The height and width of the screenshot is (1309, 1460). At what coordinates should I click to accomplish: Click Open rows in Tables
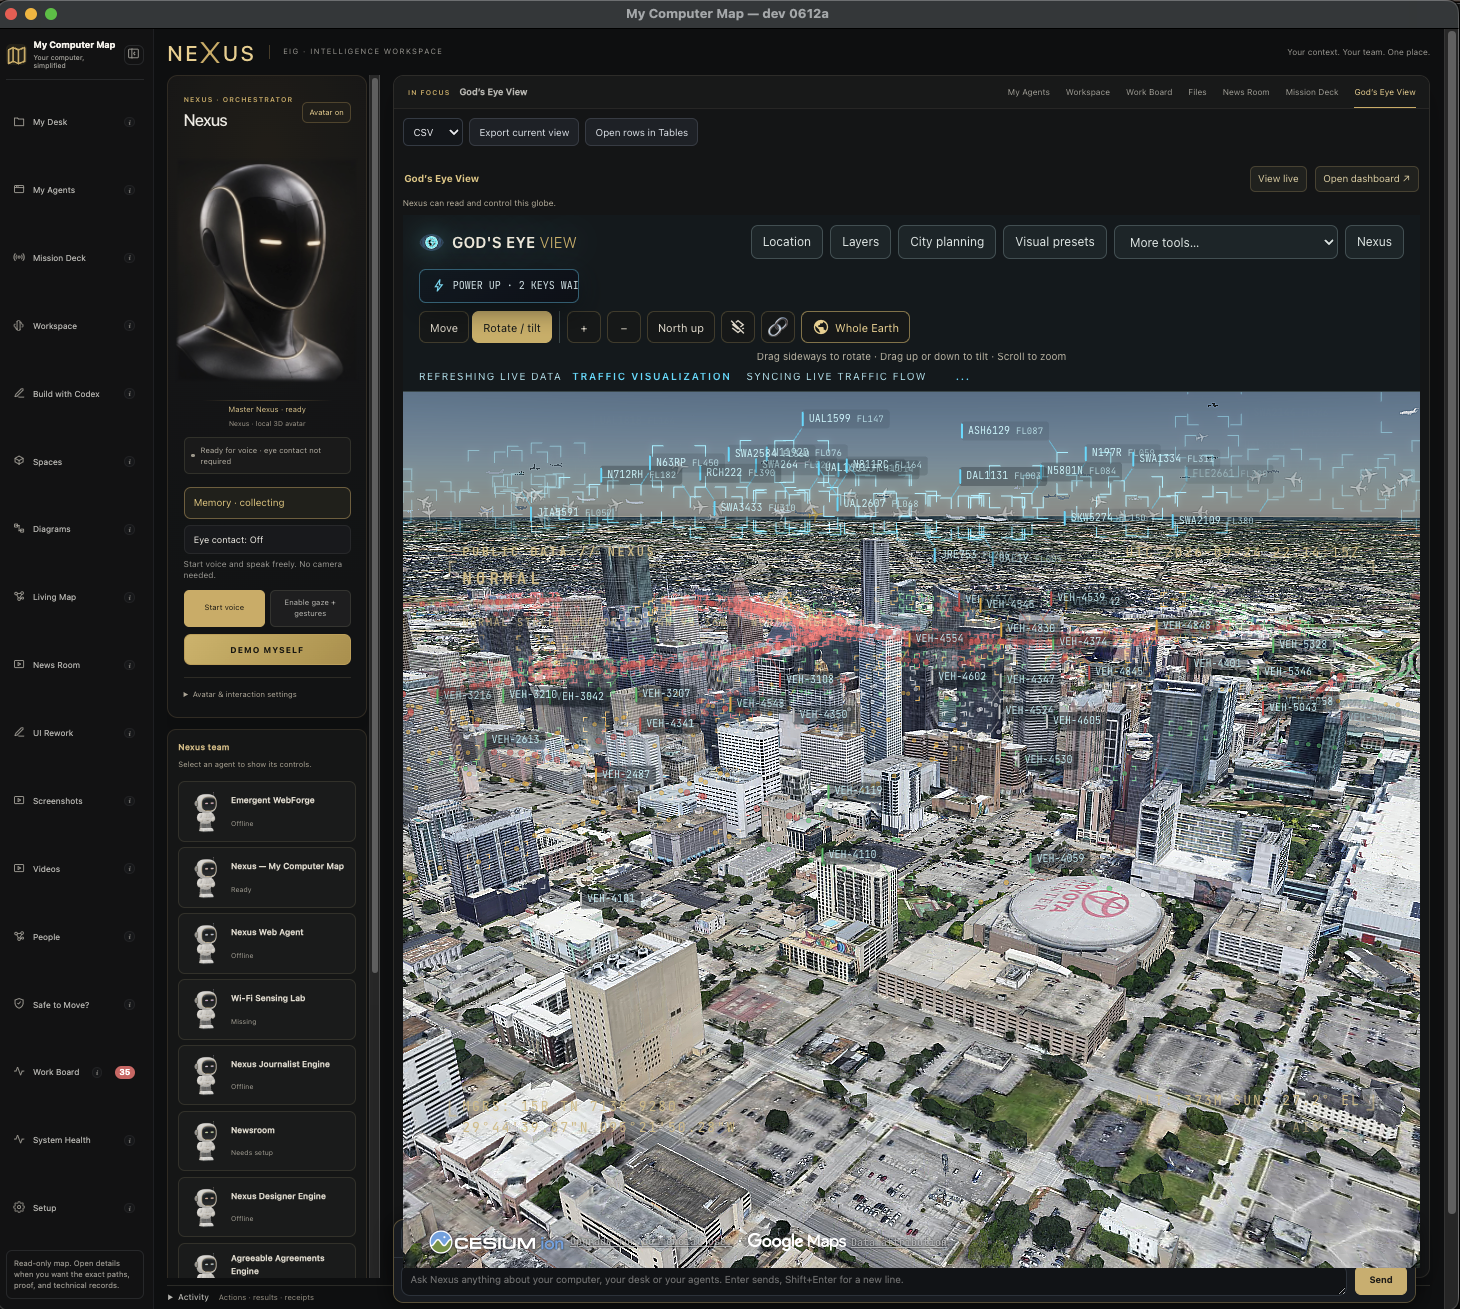[641, 132]
